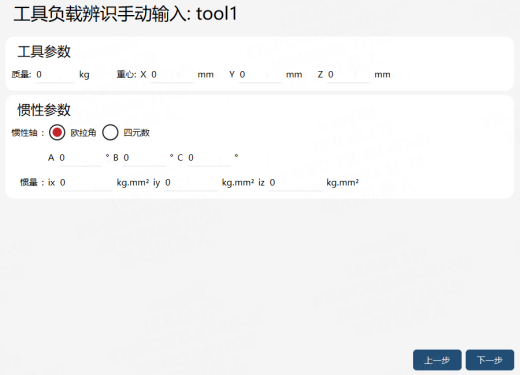Image resolution: width=520 pixels, height=375 pixels.
Task: Click the Euler angle A input field
Action: coord(80,158)
